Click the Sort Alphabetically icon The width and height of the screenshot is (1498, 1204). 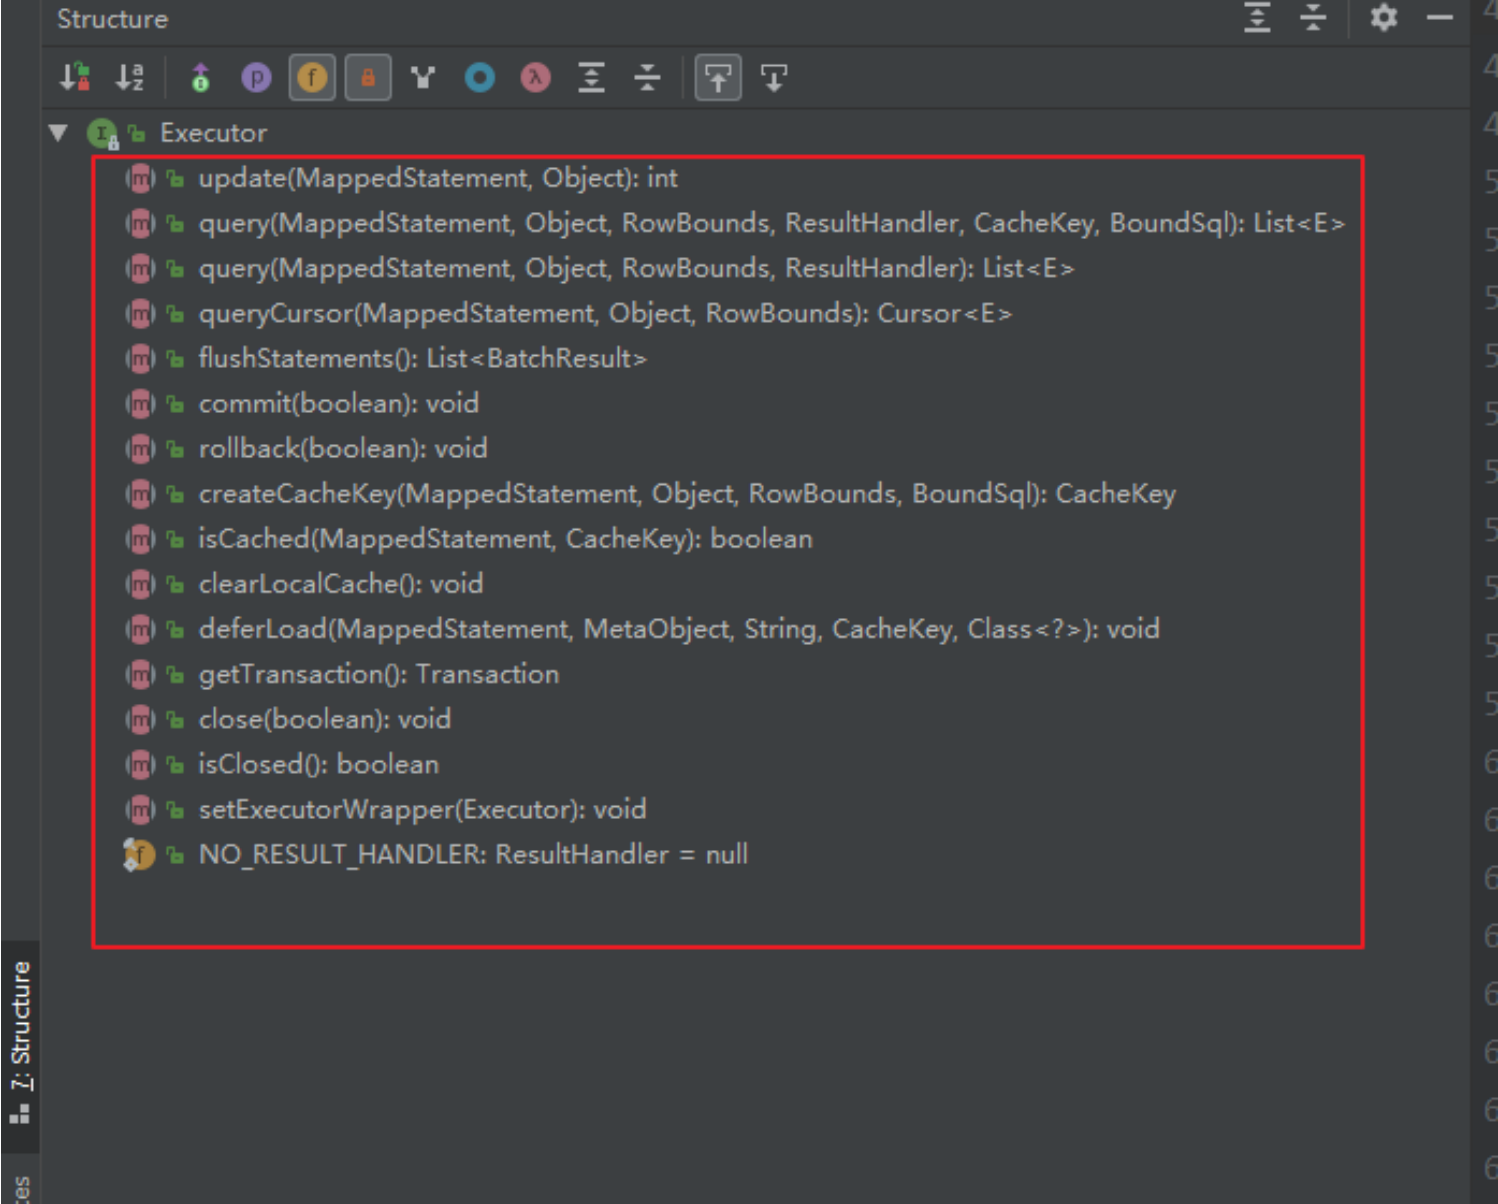130,77
